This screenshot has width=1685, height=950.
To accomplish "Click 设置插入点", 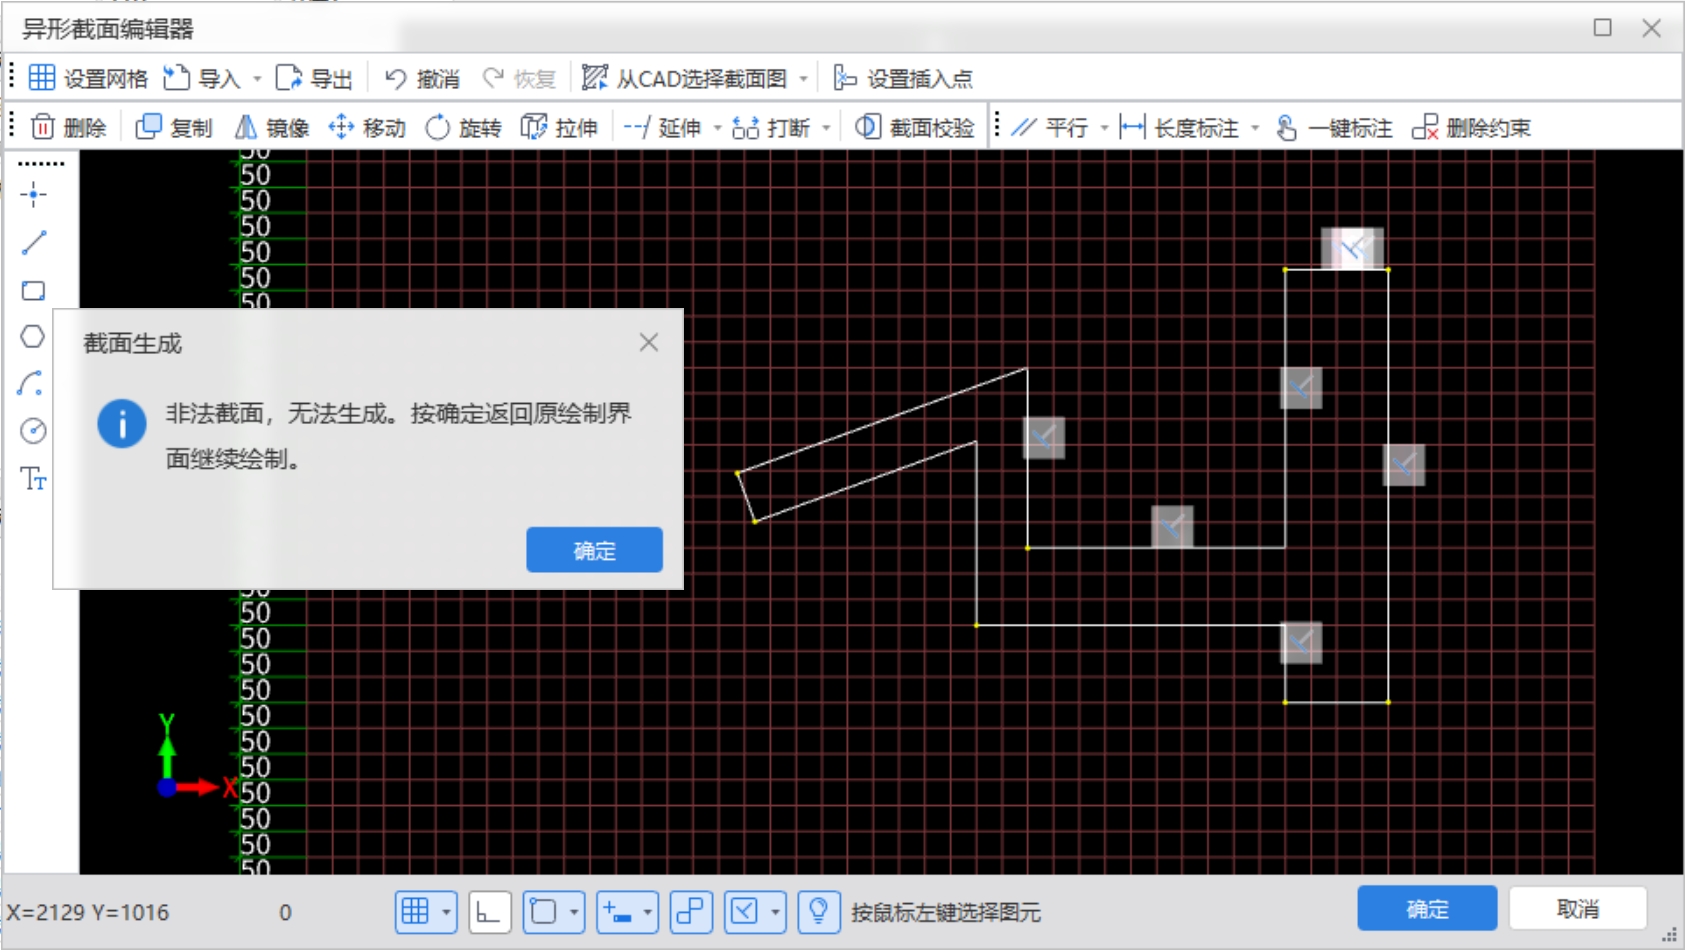I will (903, 78).
